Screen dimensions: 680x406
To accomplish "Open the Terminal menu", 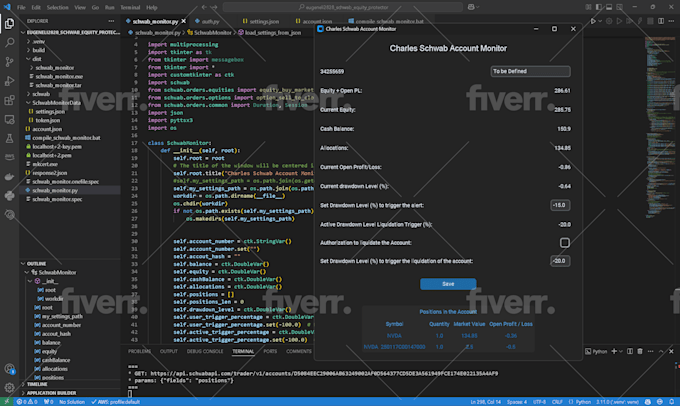I will click(130, 7).
